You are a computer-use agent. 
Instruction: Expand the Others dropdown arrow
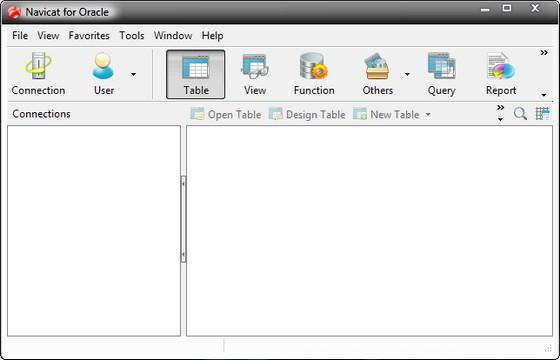point(407,74)
